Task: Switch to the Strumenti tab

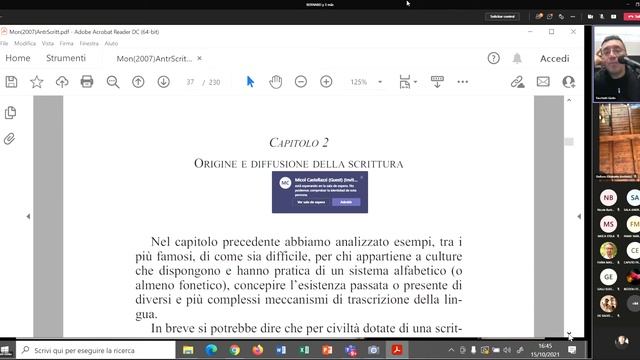Action: pos(66,58)
